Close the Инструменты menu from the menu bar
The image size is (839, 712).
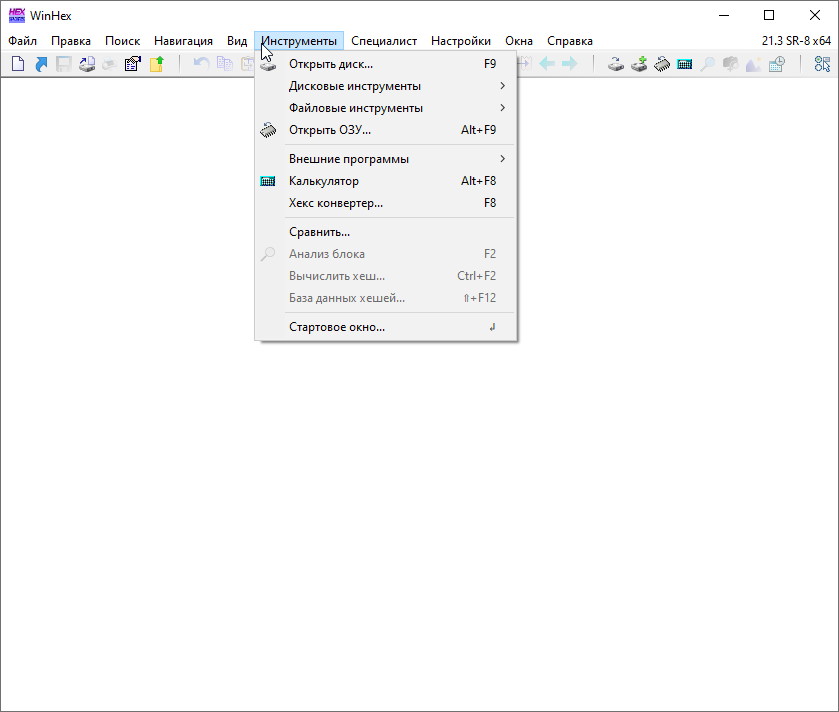pos(299,41)
